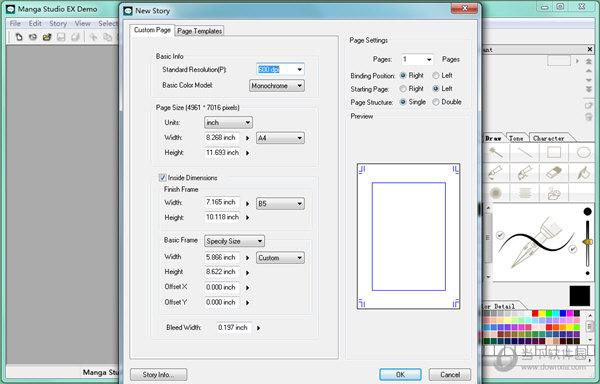Image resolution: width=600 pixels, height=384 pixels.
Task: Click the large black dot above size slider
Action: point(587,212)
